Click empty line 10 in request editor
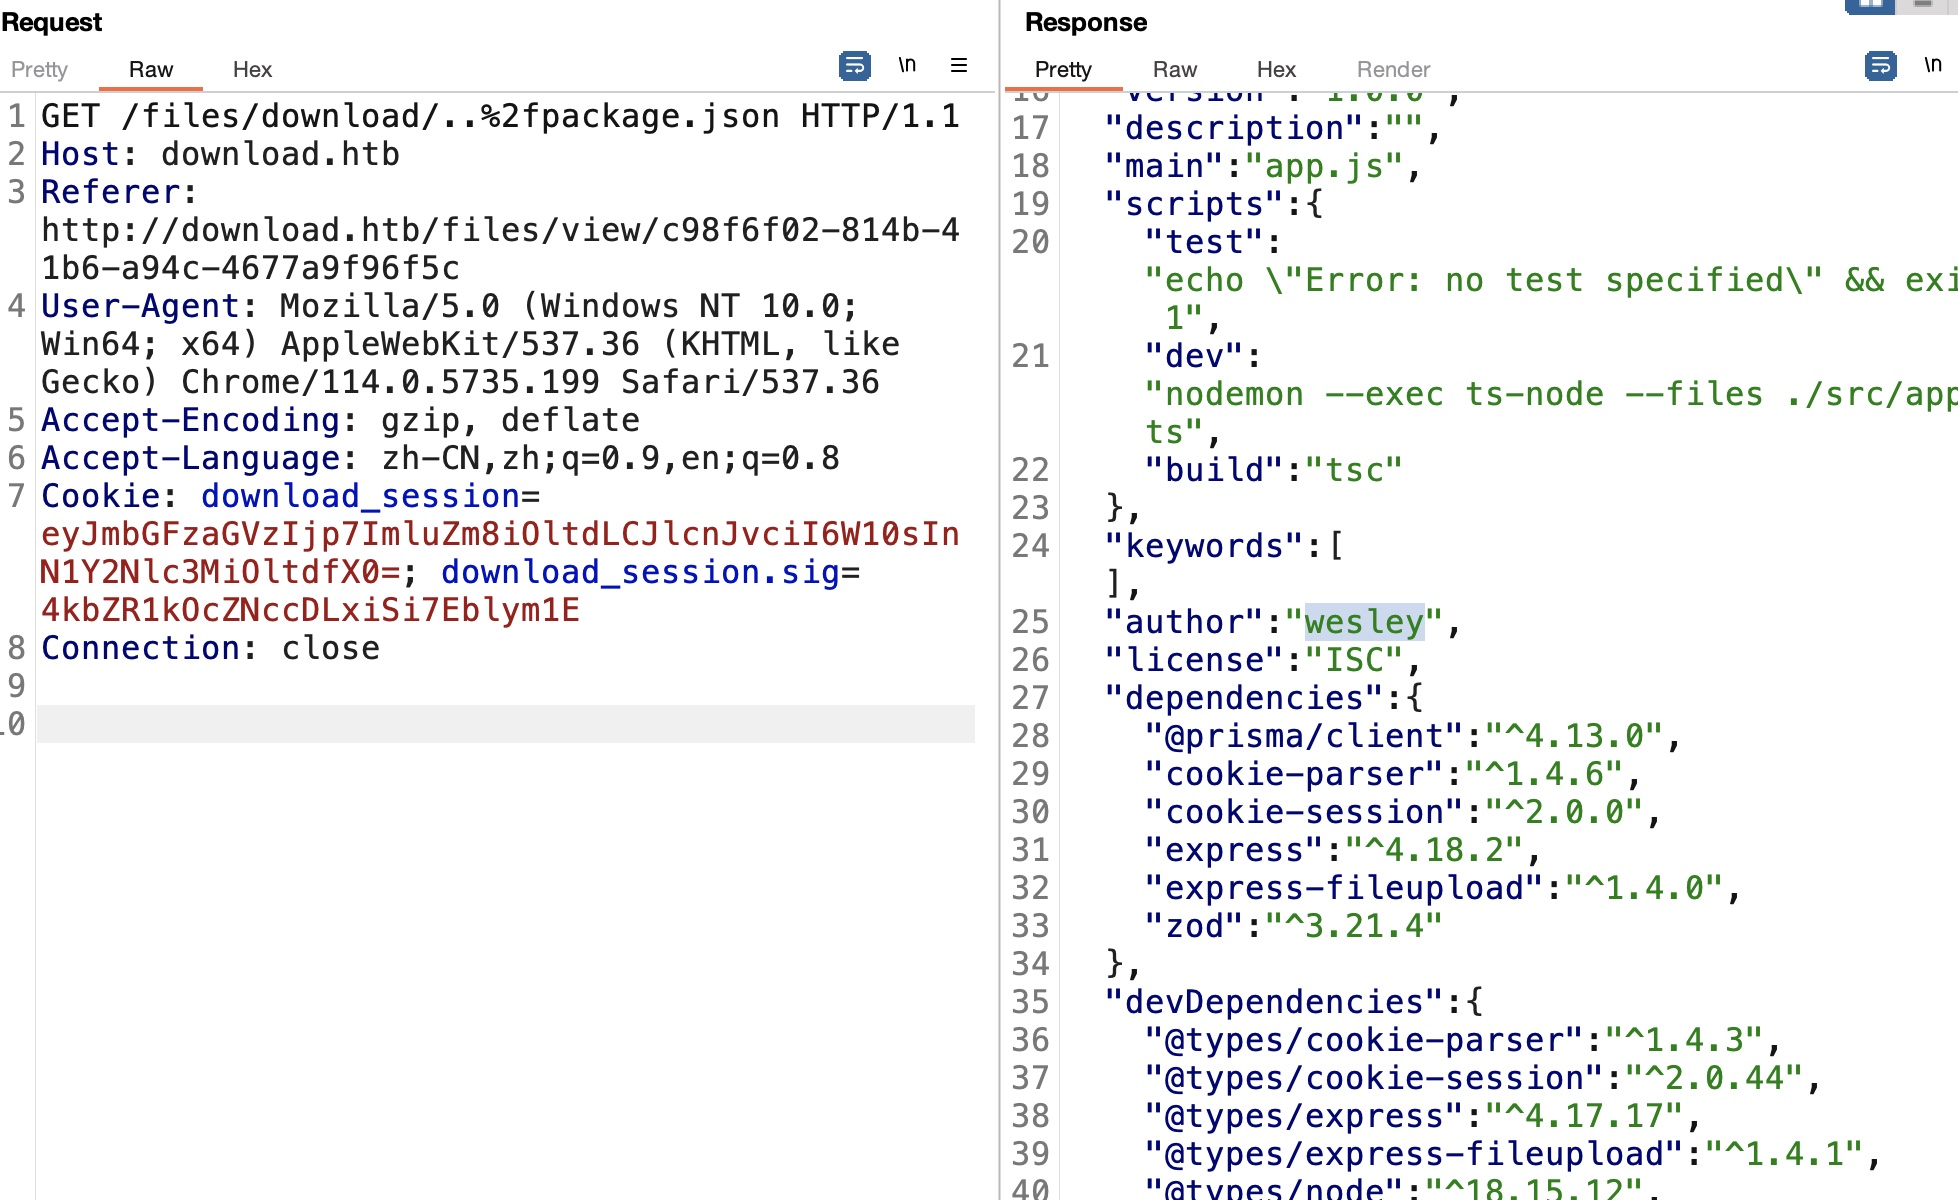 tap(500, 724)
